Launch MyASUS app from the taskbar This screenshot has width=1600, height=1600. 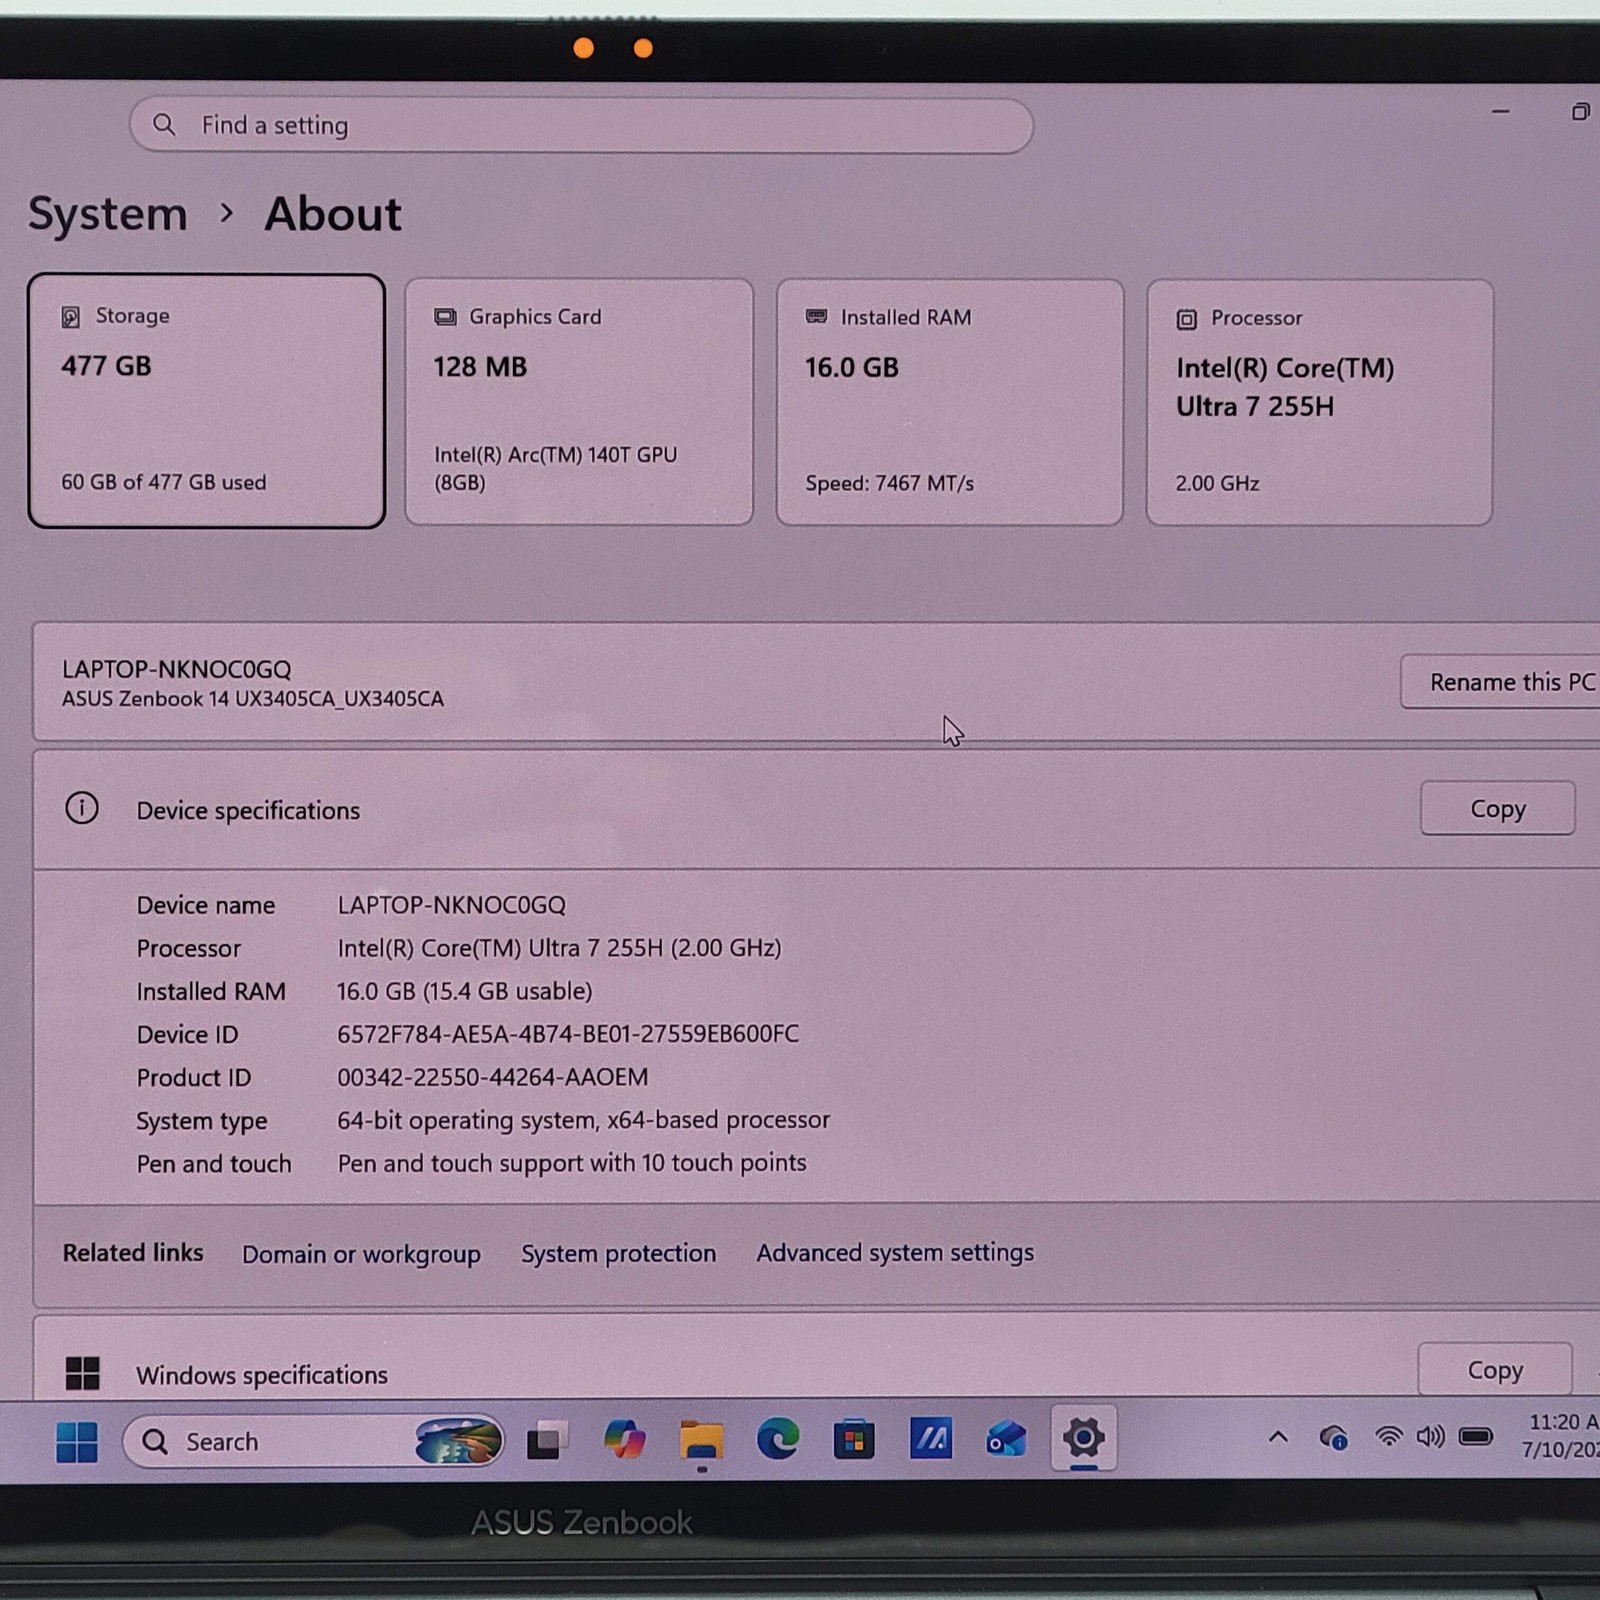coord(930,1439)
